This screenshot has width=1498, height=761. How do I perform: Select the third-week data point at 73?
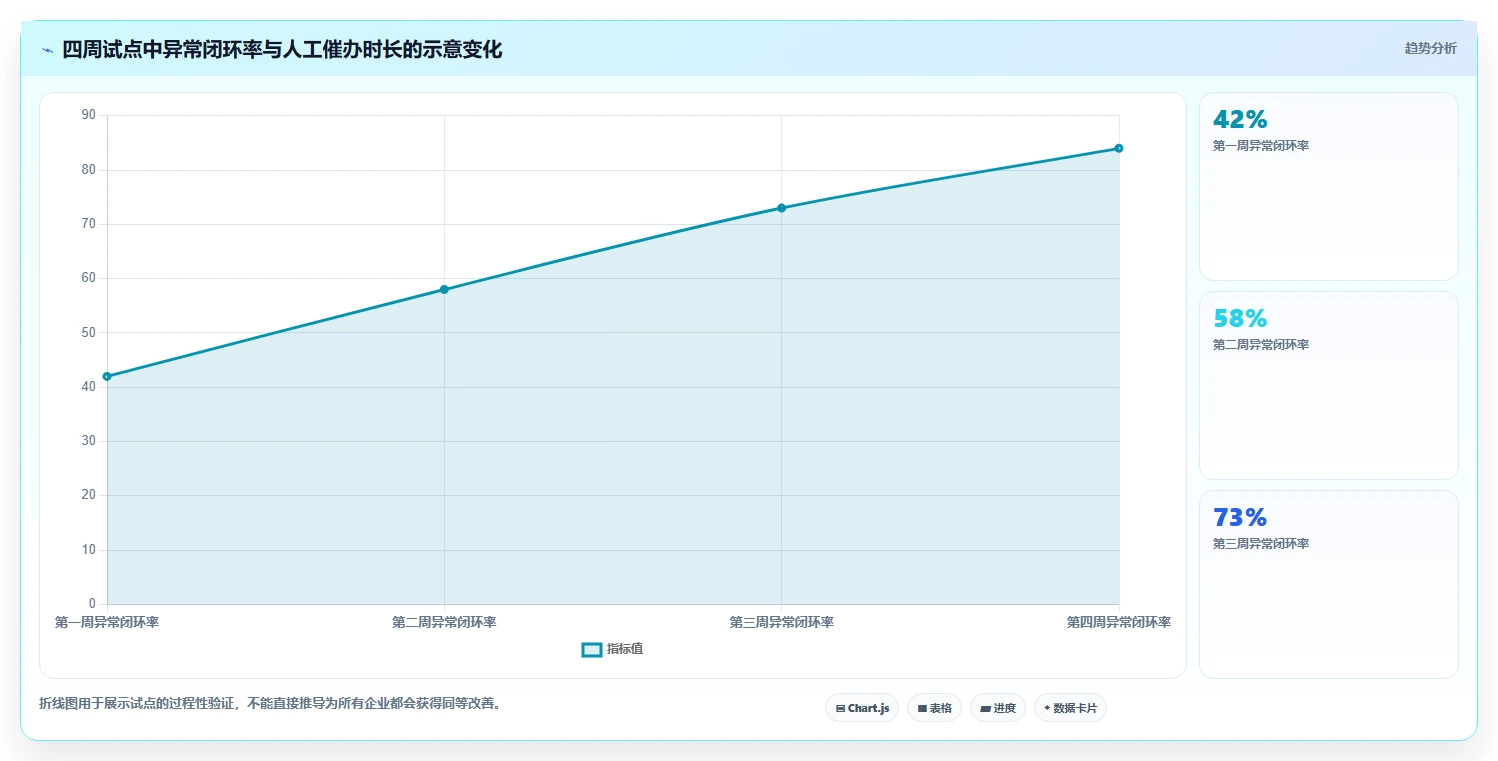[781, 208]
